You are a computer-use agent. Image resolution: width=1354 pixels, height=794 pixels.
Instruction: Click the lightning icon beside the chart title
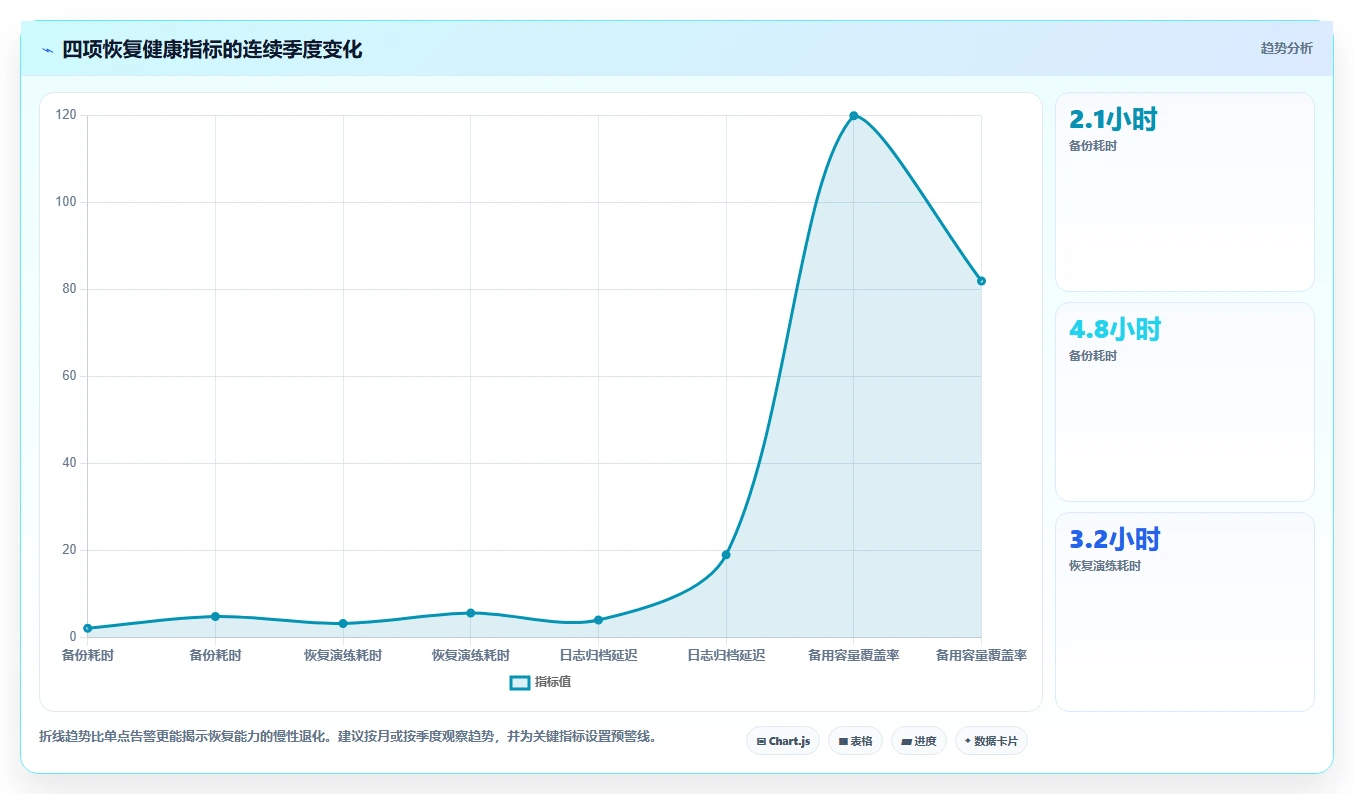click(x=47, y=50)
